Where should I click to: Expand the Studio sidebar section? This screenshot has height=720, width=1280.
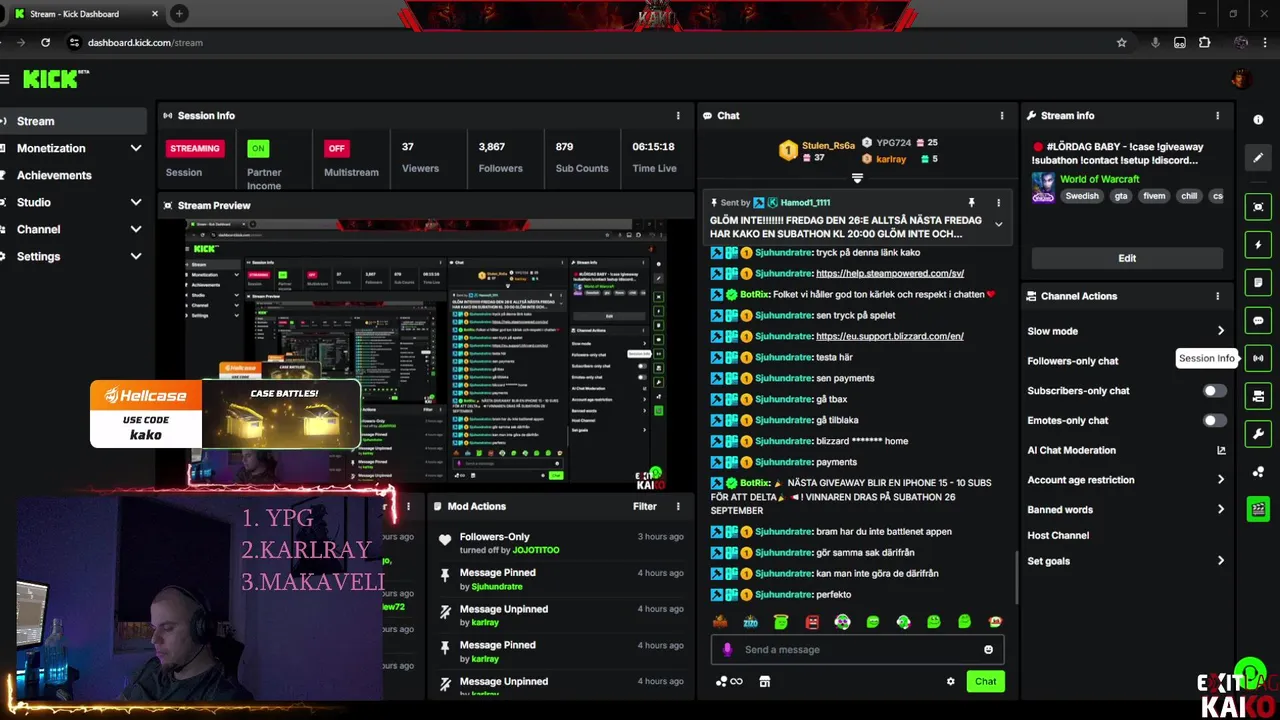tap(135, 202)
